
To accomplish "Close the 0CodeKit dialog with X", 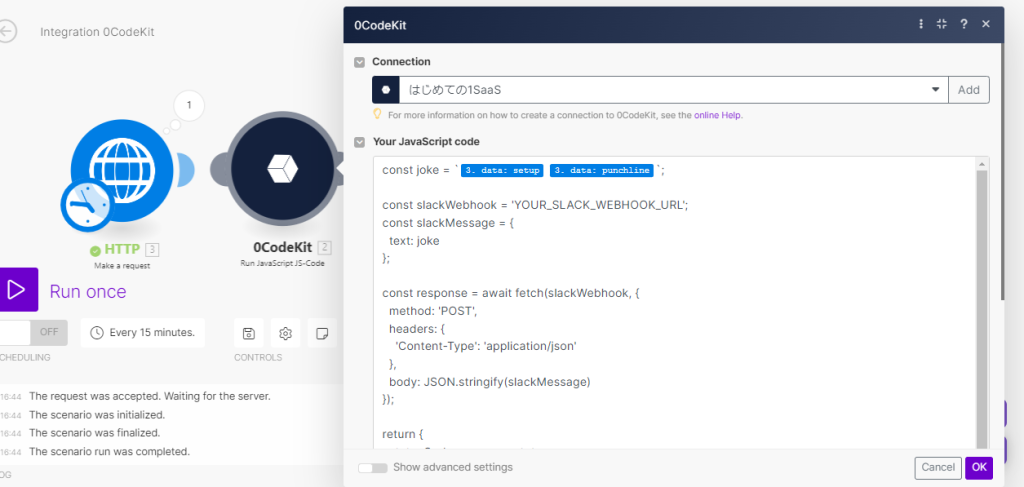I will (986, 24).
